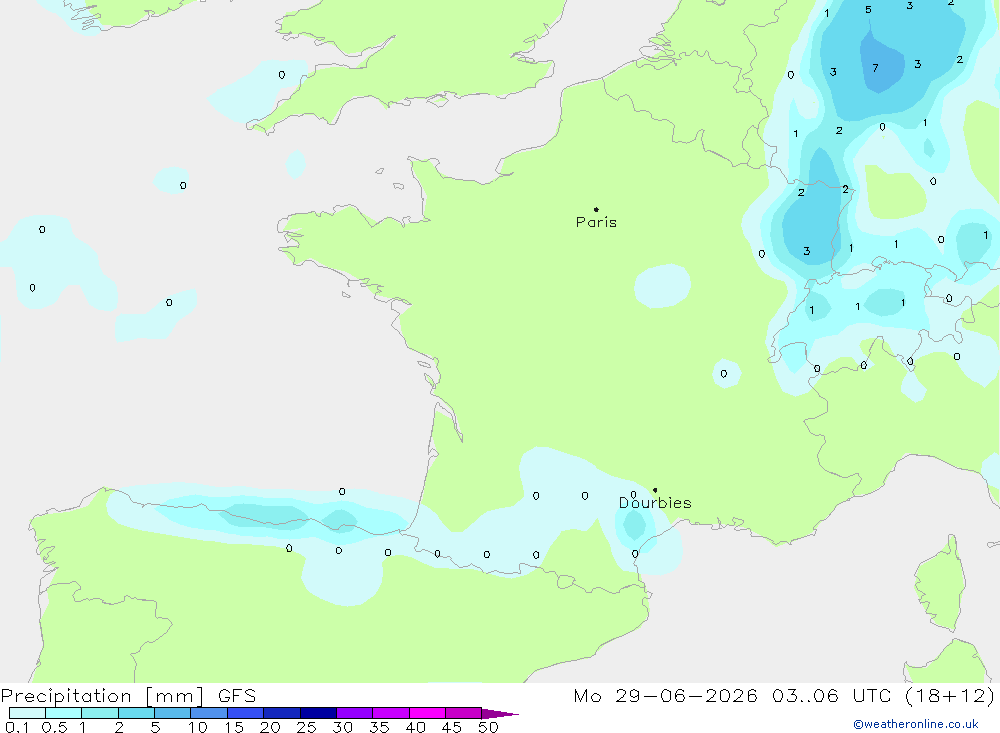The width and height of the screenshot is (1000, 733).
Task: Select the 5–10 mm legend swatch
Action: (173, 713)
